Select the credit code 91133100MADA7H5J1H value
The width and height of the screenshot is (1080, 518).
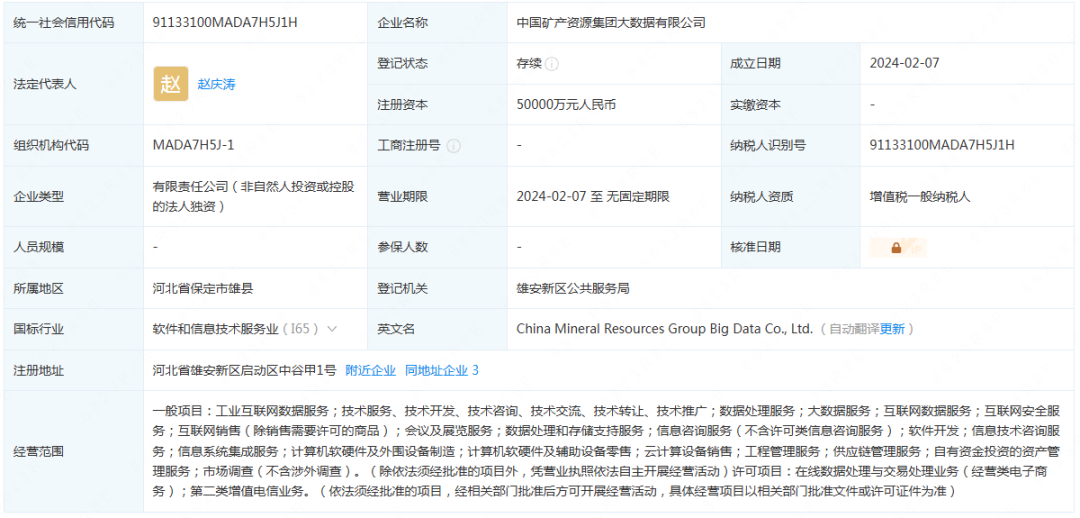(x=225, y=22)
